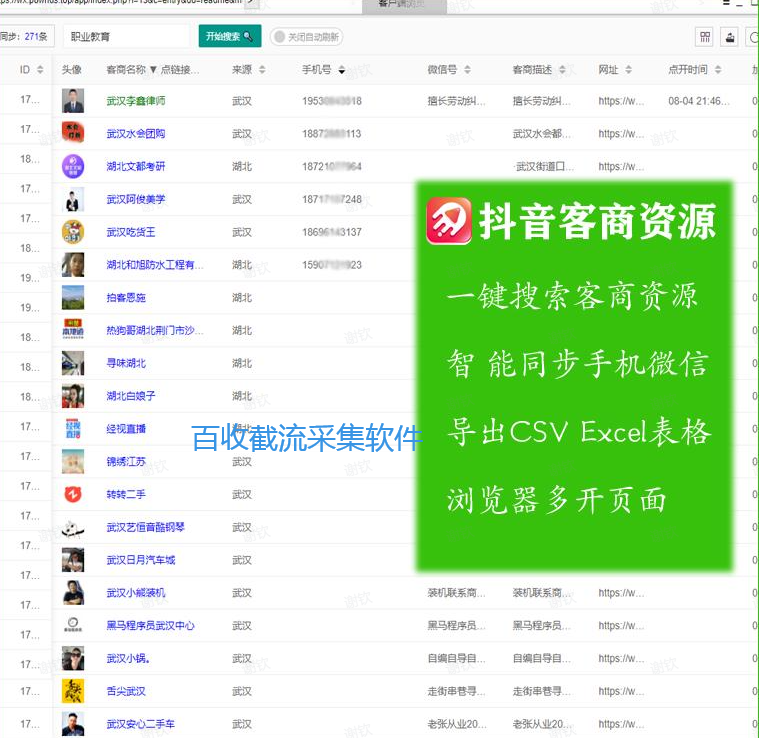Open the 锦绣江苏 link
Screen dimensions: 759x738
click(x=126, y=462)
